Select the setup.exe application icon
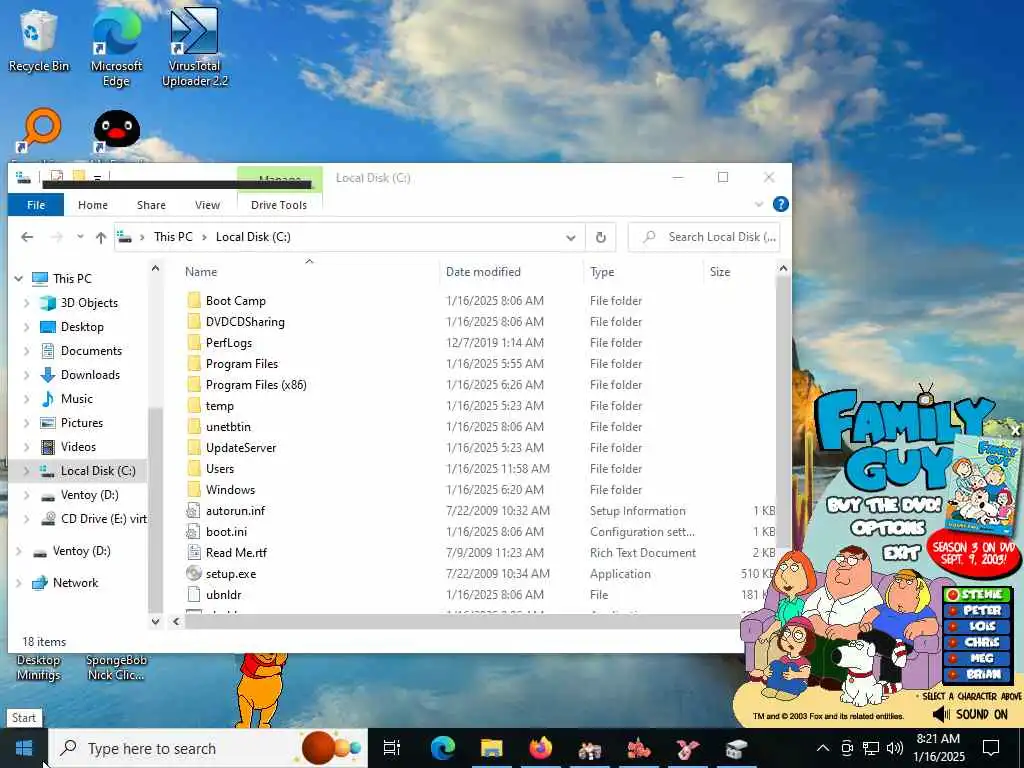1024x768 pixels. 194,573
